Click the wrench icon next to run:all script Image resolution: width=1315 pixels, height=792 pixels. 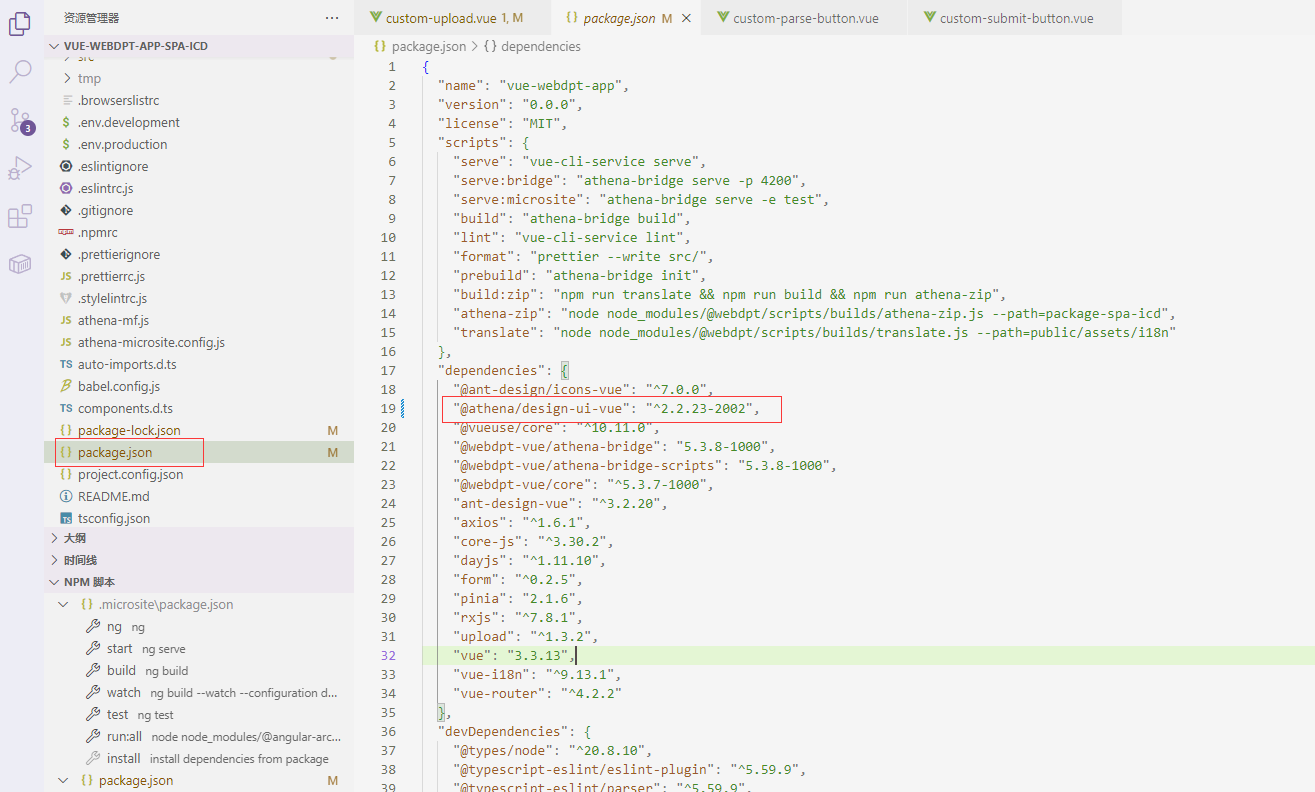93,737
